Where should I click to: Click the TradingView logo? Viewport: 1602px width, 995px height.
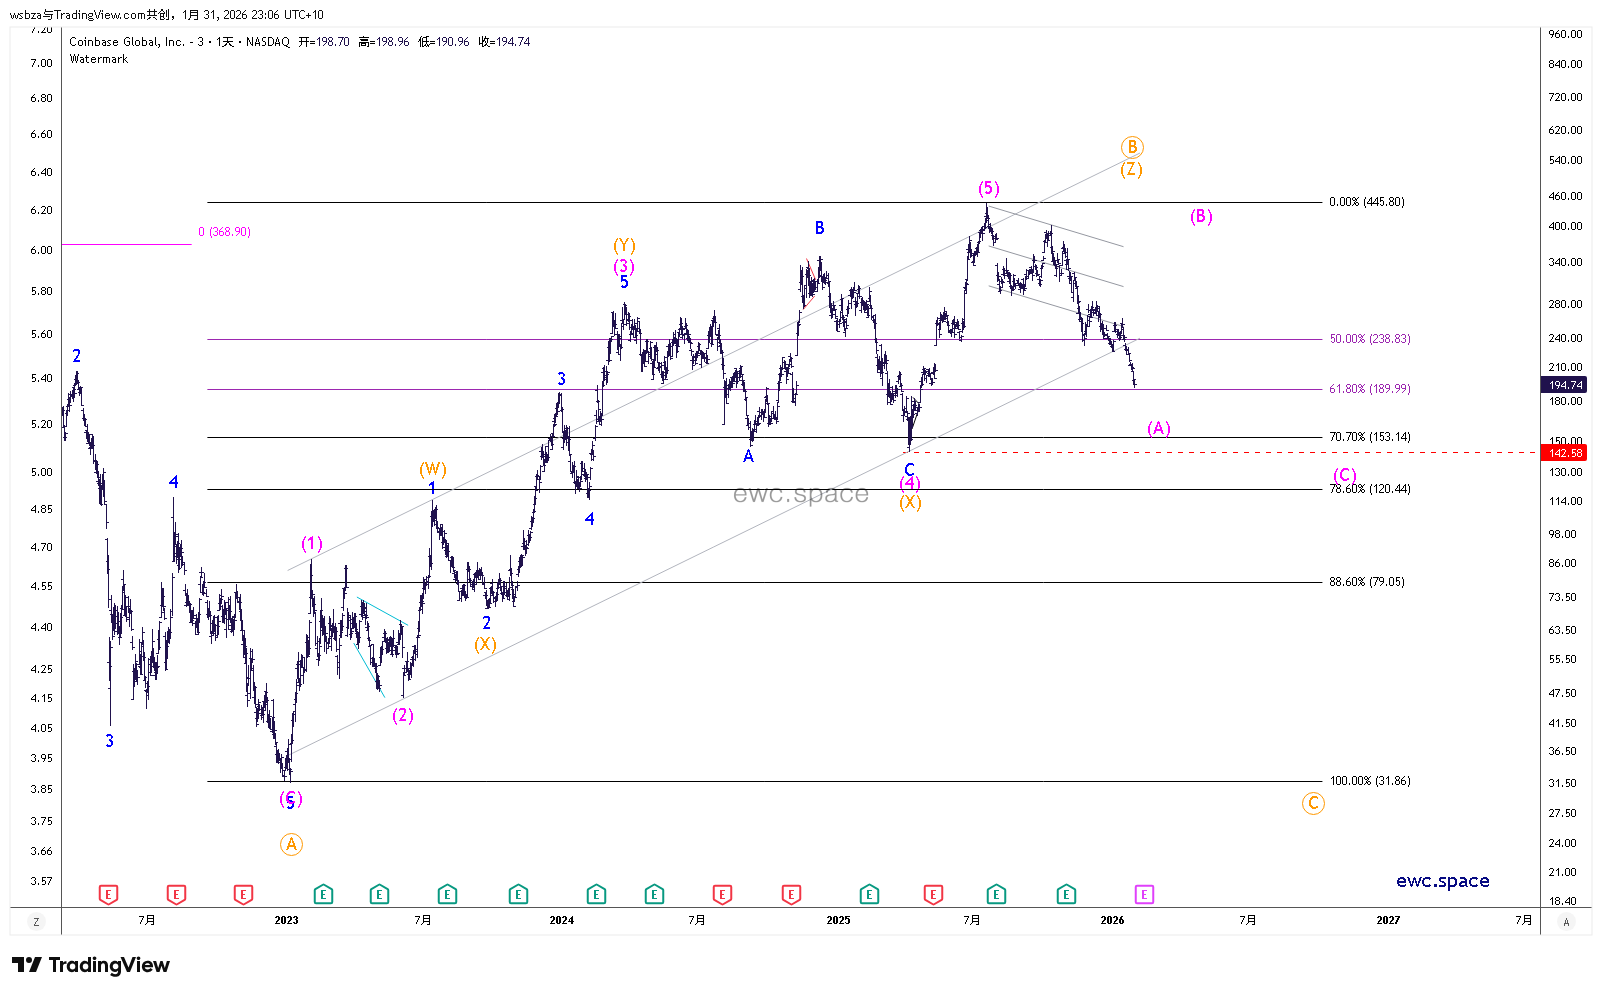(x=91, y=965)
